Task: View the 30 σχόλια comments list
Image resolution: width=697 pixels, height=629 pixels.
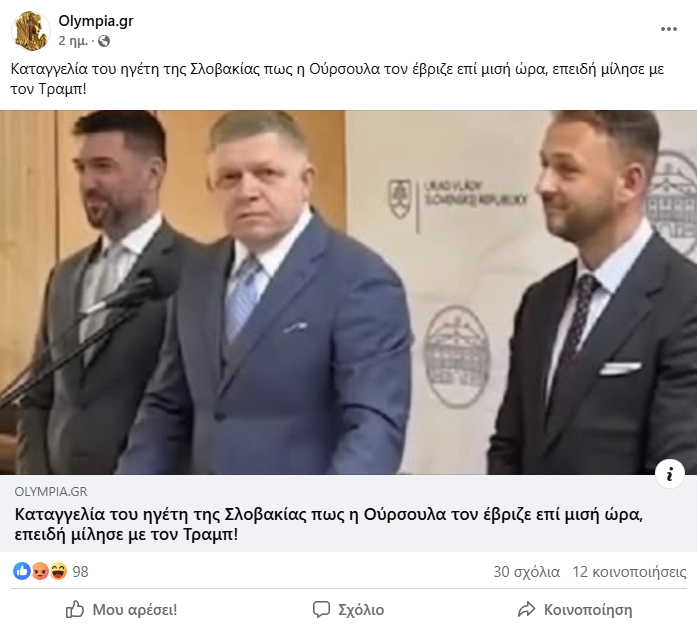Action: tap(526, 572)
